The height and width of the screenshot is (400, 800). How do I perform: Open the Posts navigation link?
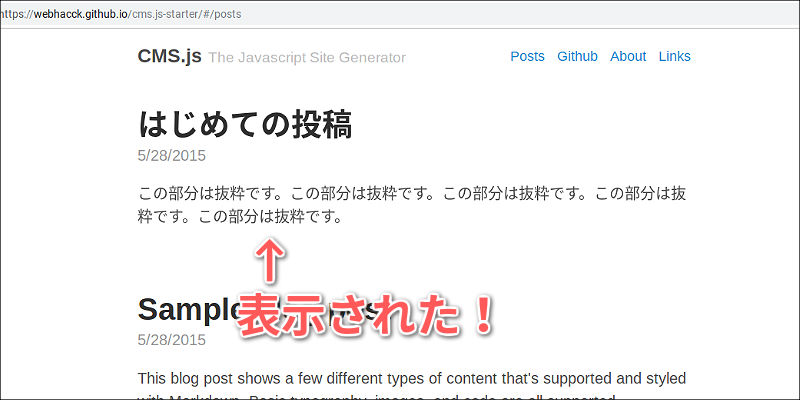click(x=528, y=56)
